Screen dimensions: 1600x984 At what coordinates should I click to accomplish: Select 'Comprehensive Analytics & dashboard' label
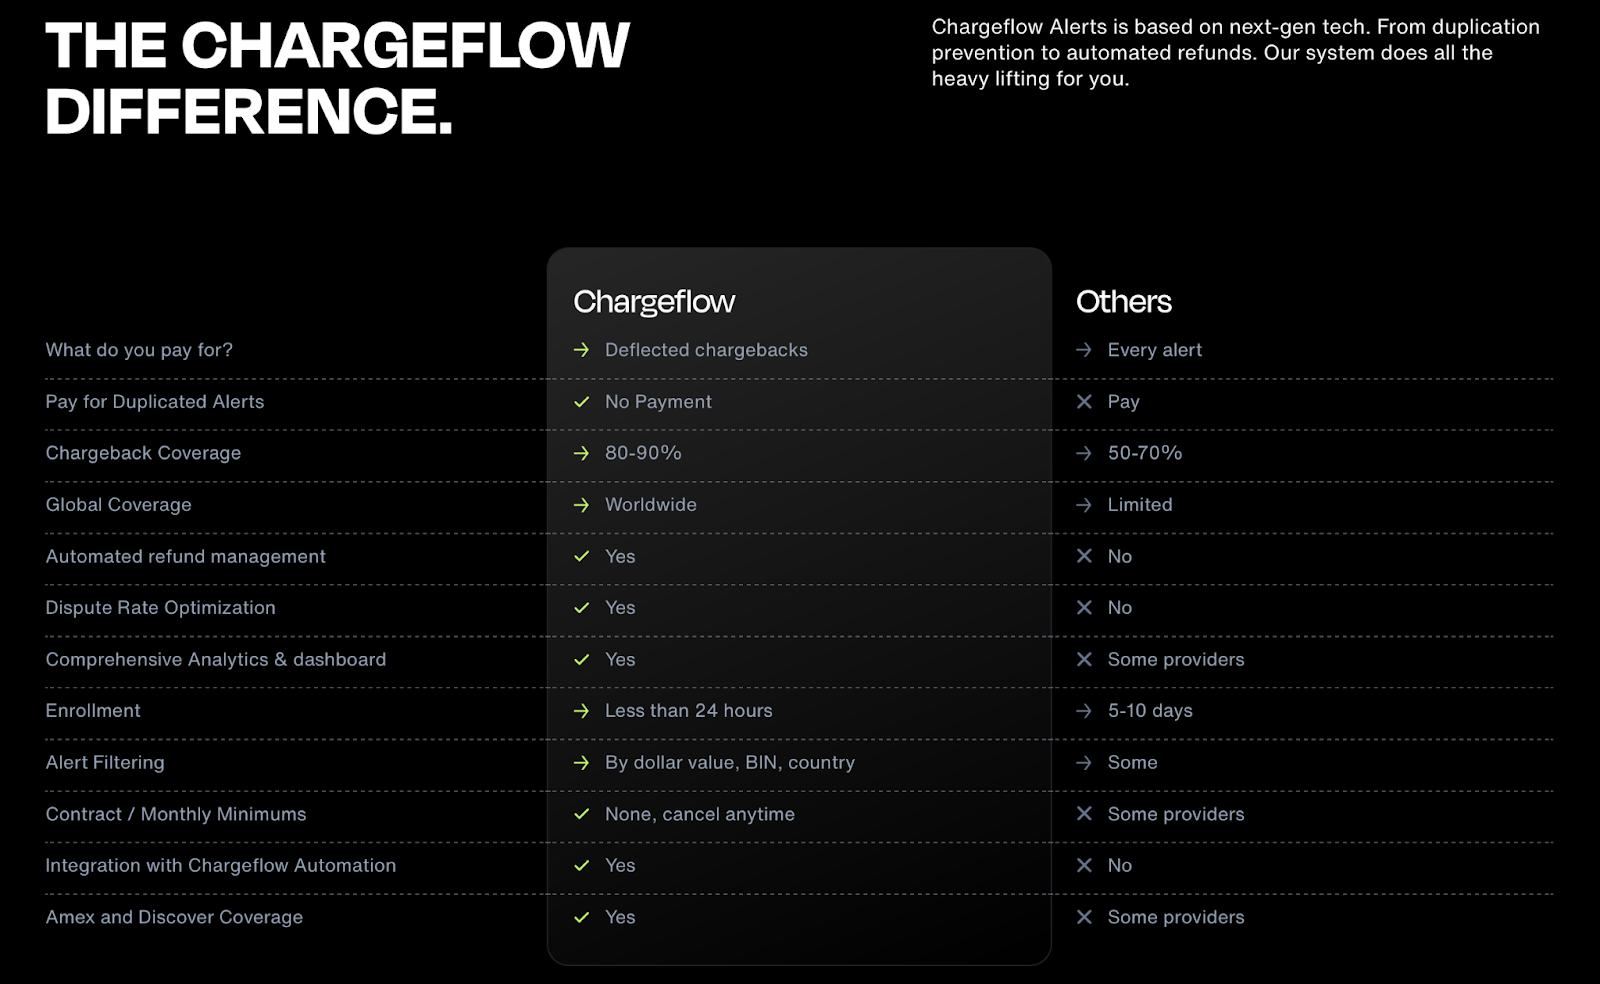pyautogui.click(x=216, y=660)
